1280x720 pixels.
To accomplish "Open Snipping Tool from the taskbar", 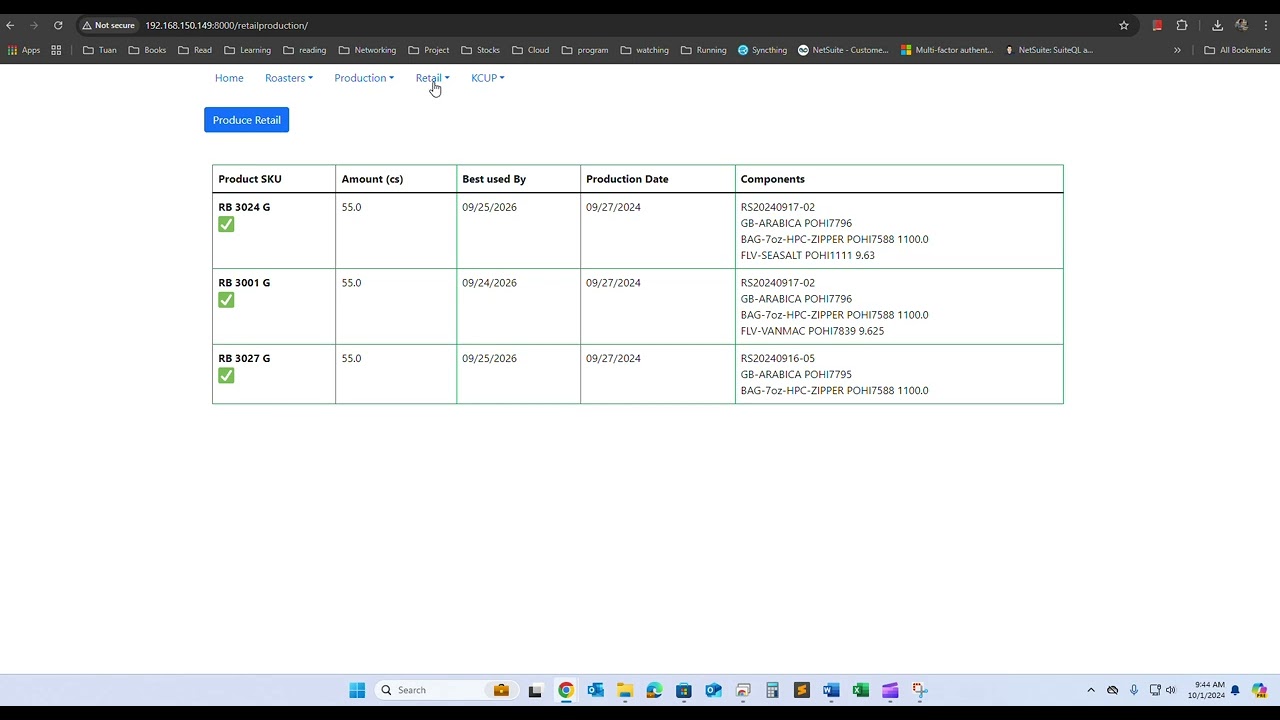I will 919,690.
